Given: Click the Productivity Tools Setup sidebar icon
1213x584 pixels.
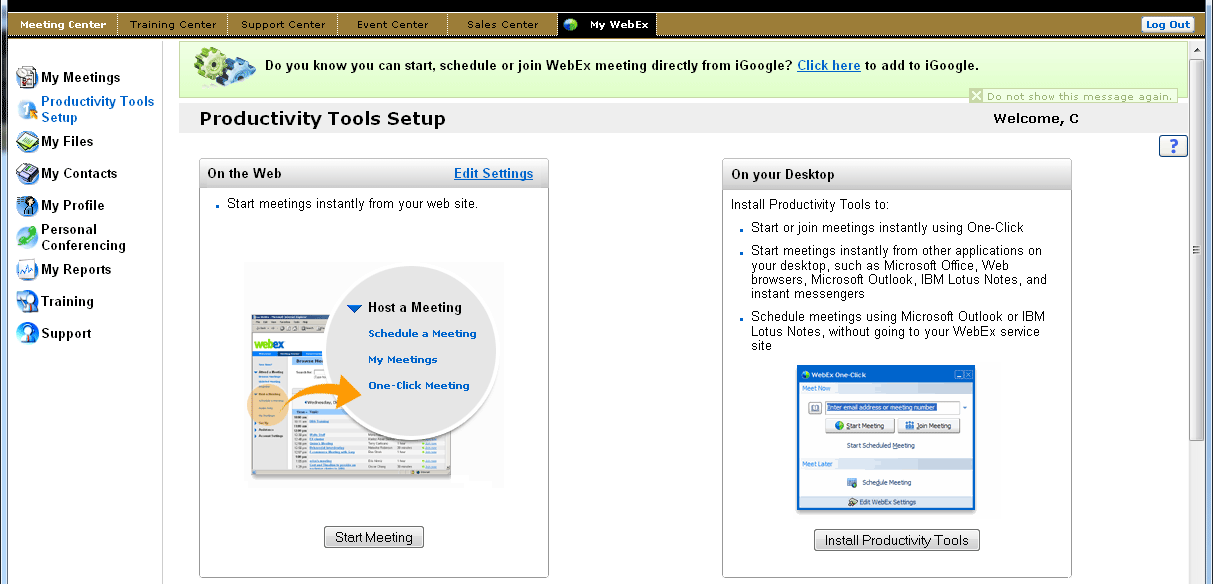Looking at the screenshot, I should pyautogui.click(x=28, y=110).
